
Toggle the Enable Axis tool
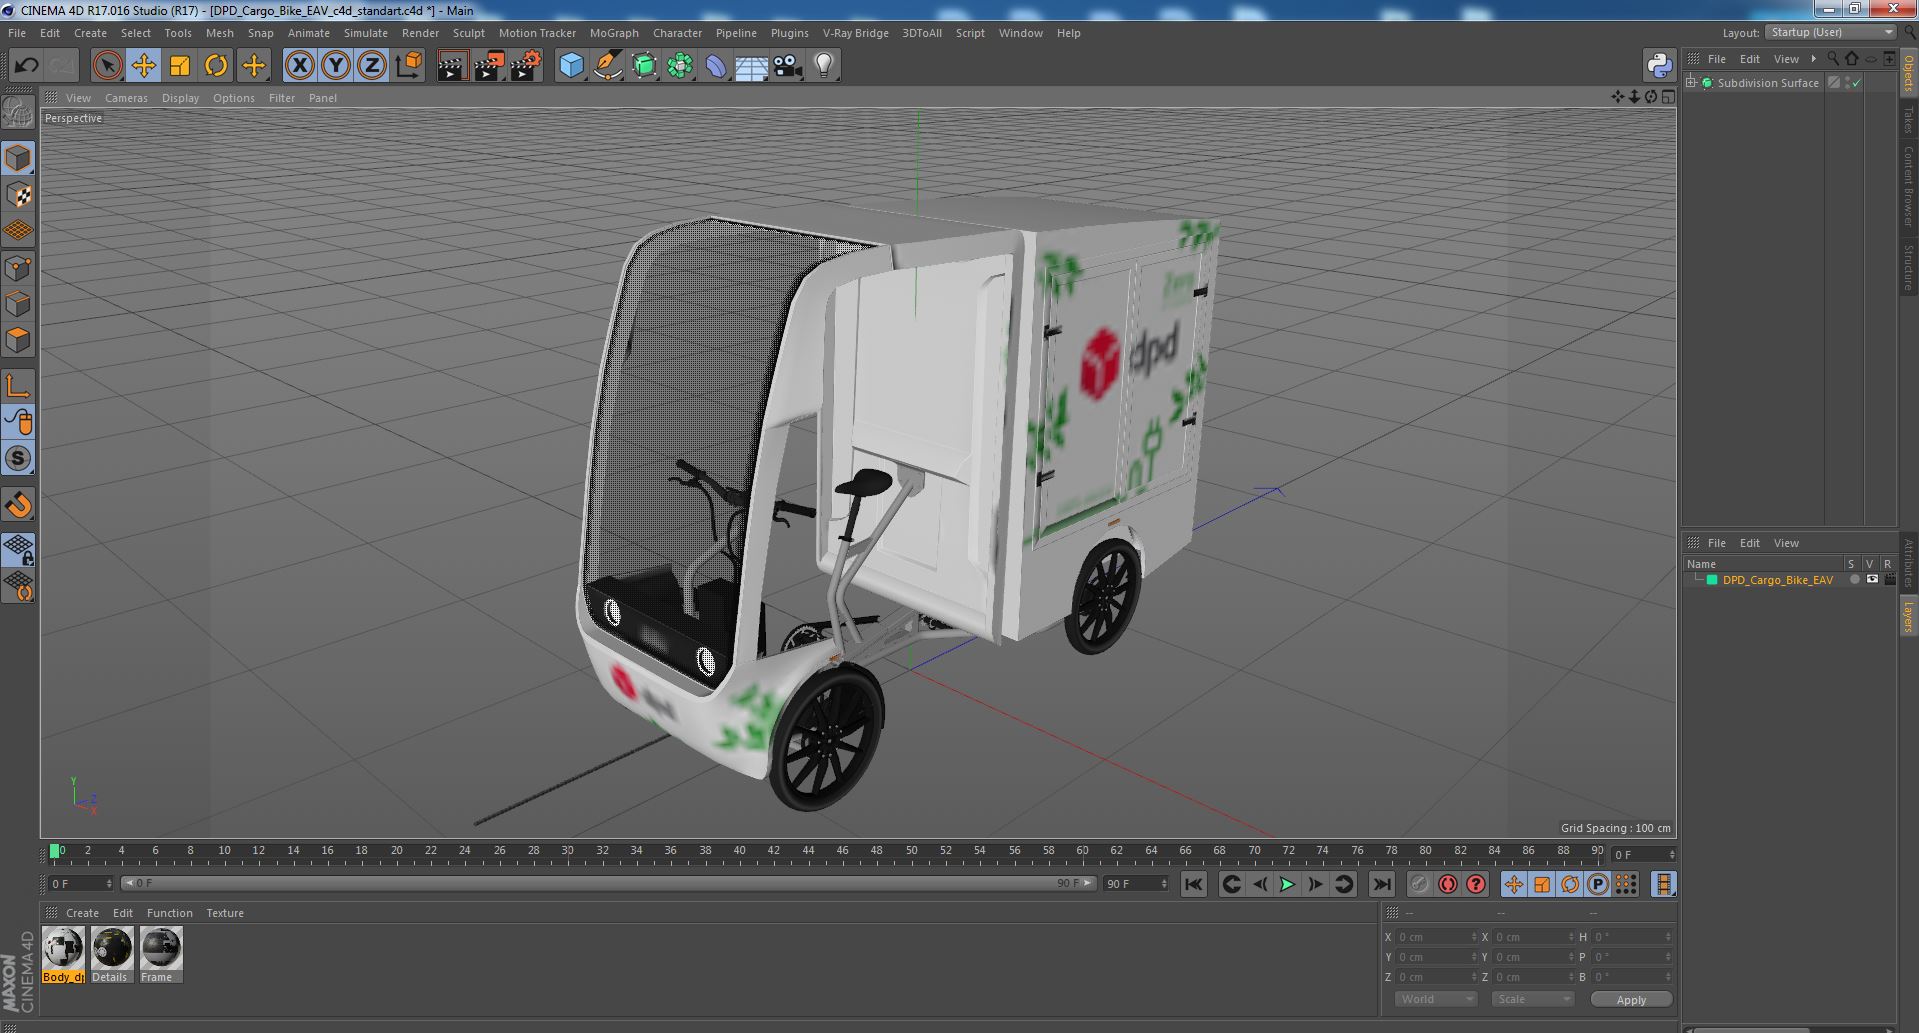tap(18, 386)
